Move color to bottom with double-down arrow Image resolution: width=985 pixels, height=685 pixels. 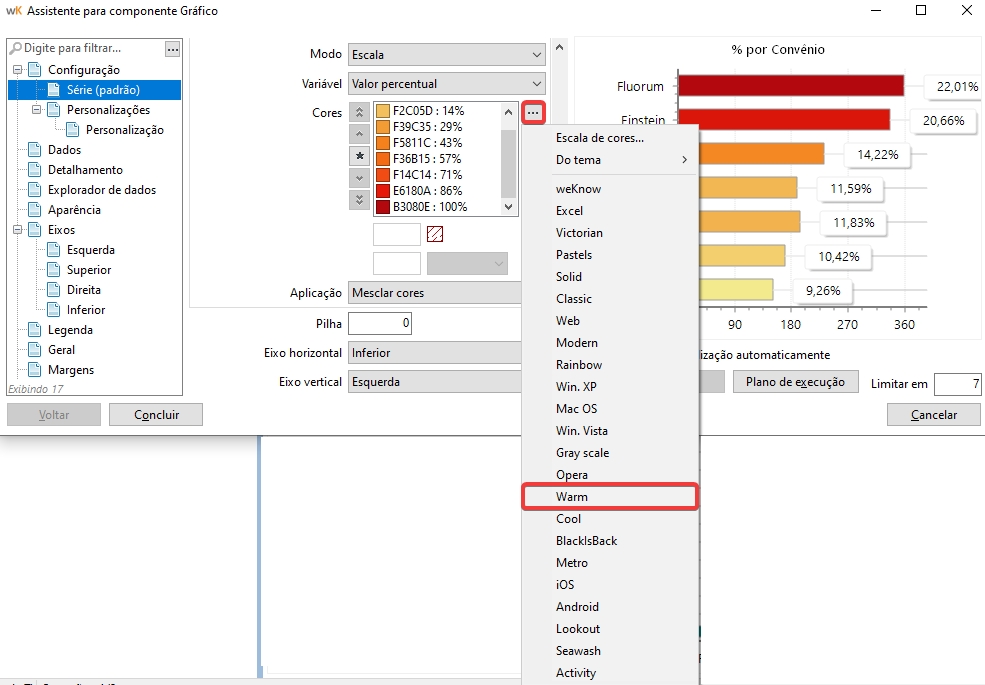[360, 200]
